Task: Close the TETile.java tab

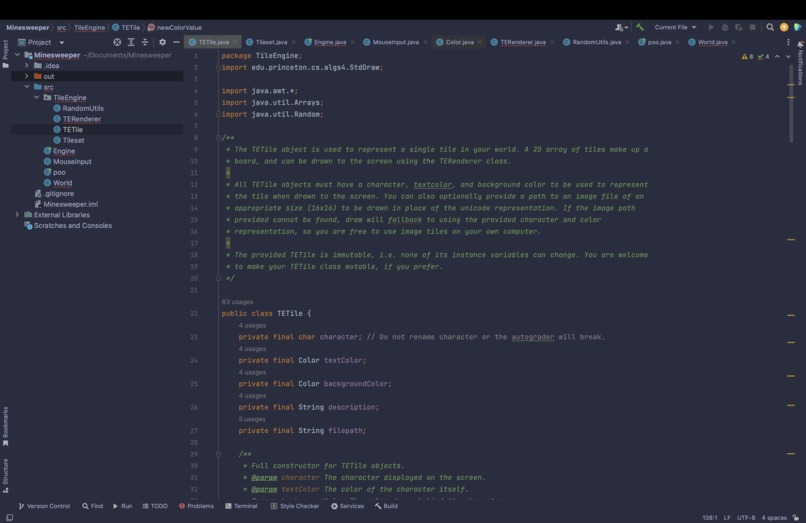Action: point(235,42)
